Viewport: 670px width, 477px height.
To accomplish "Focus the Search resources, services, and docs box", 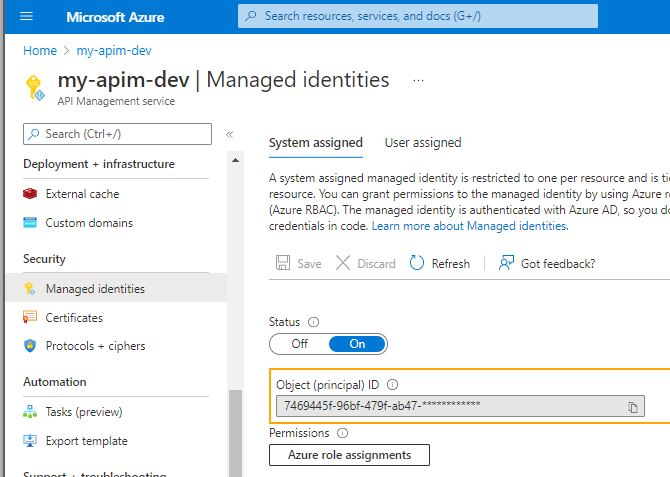I will click(417, 16).
